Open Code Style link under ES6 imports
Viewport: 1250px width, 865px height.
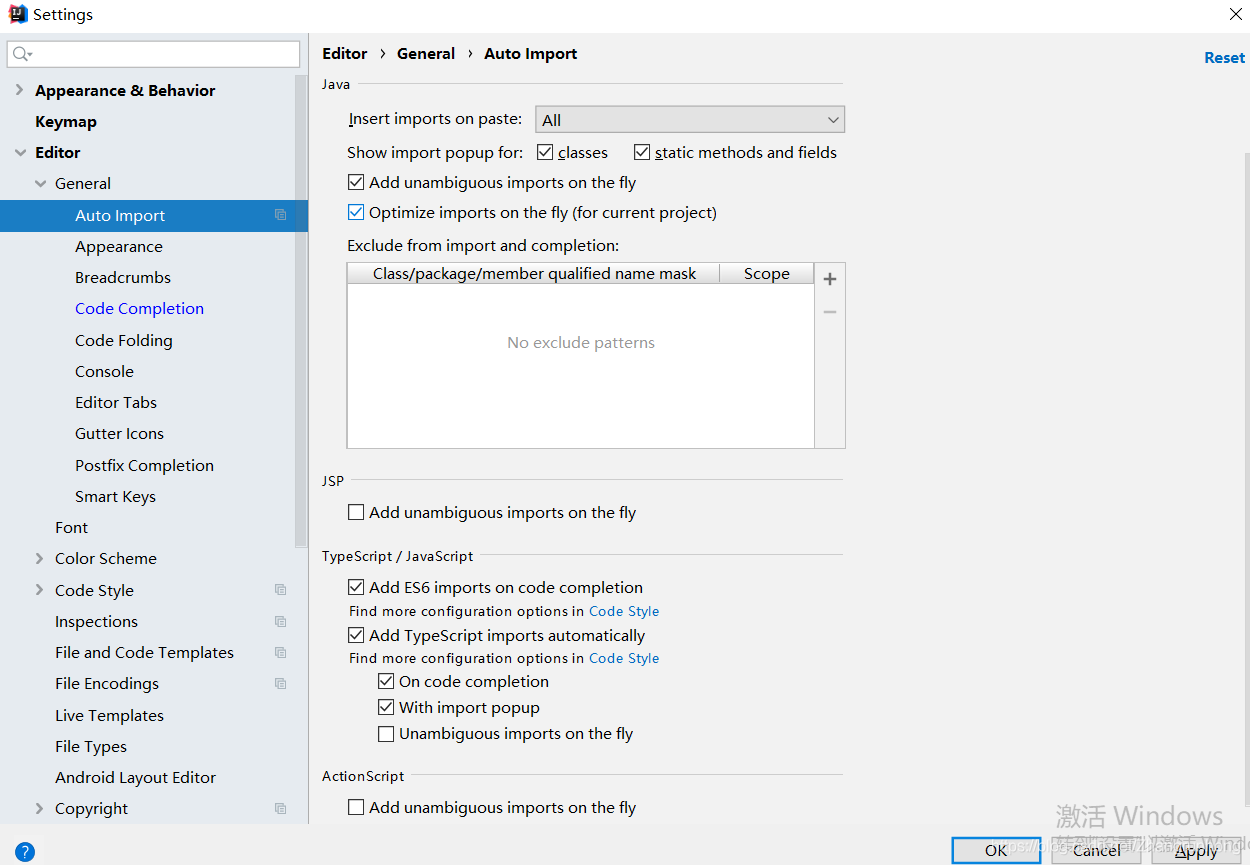click(x=624, y=611)
